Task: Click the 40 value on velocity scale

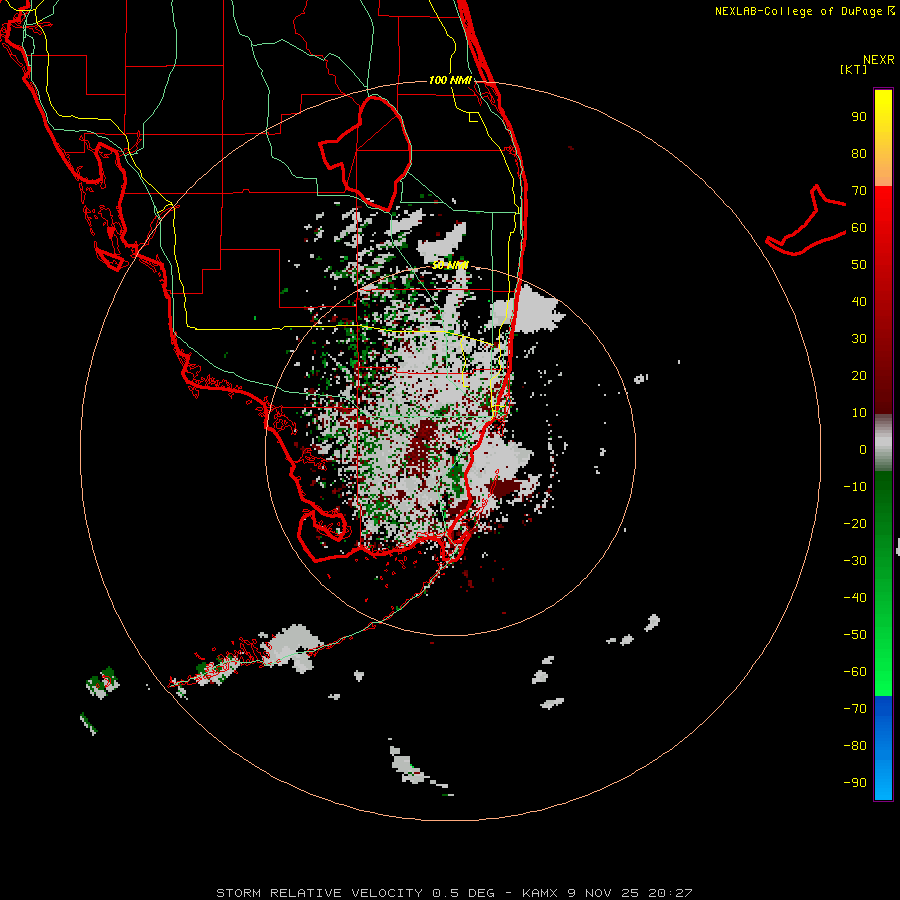Action: [x=859, y=302]
